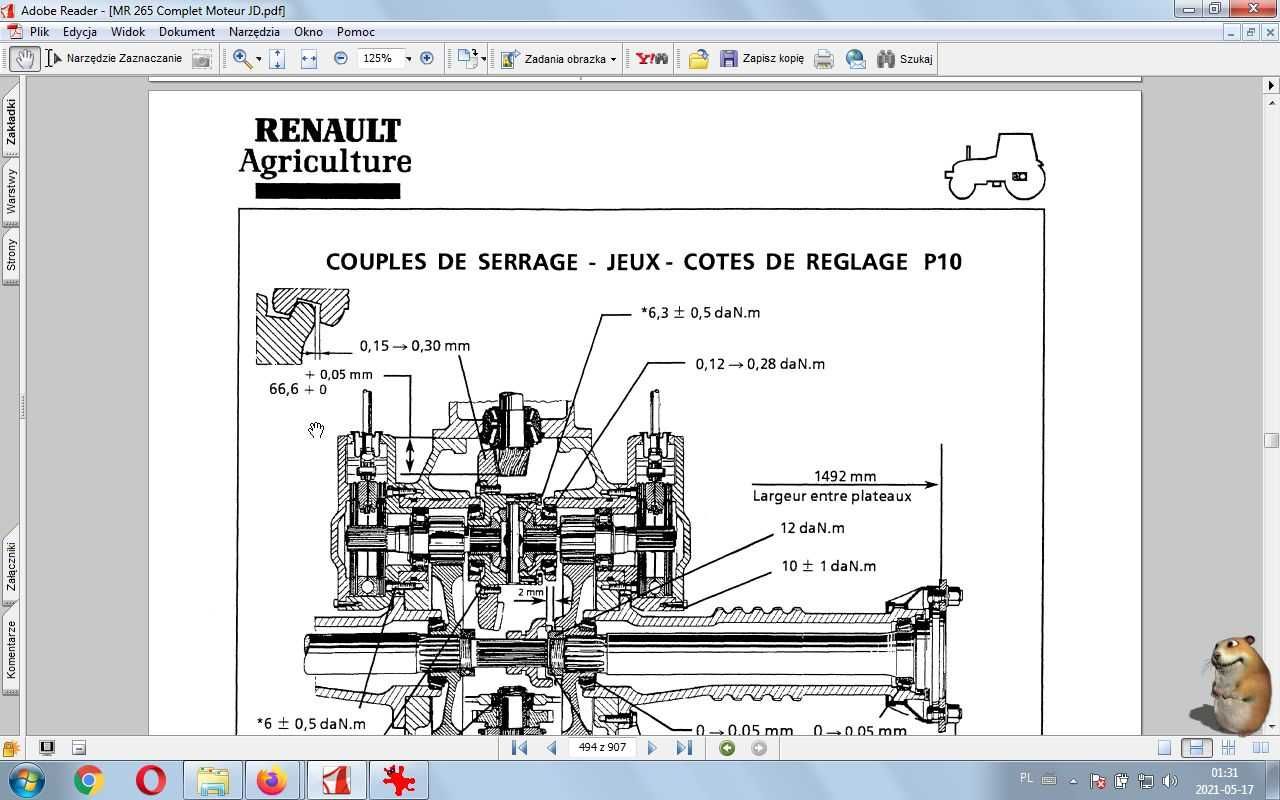Fit page width to window
Viewport: 1280px width, 800px height.
point(308,59)
